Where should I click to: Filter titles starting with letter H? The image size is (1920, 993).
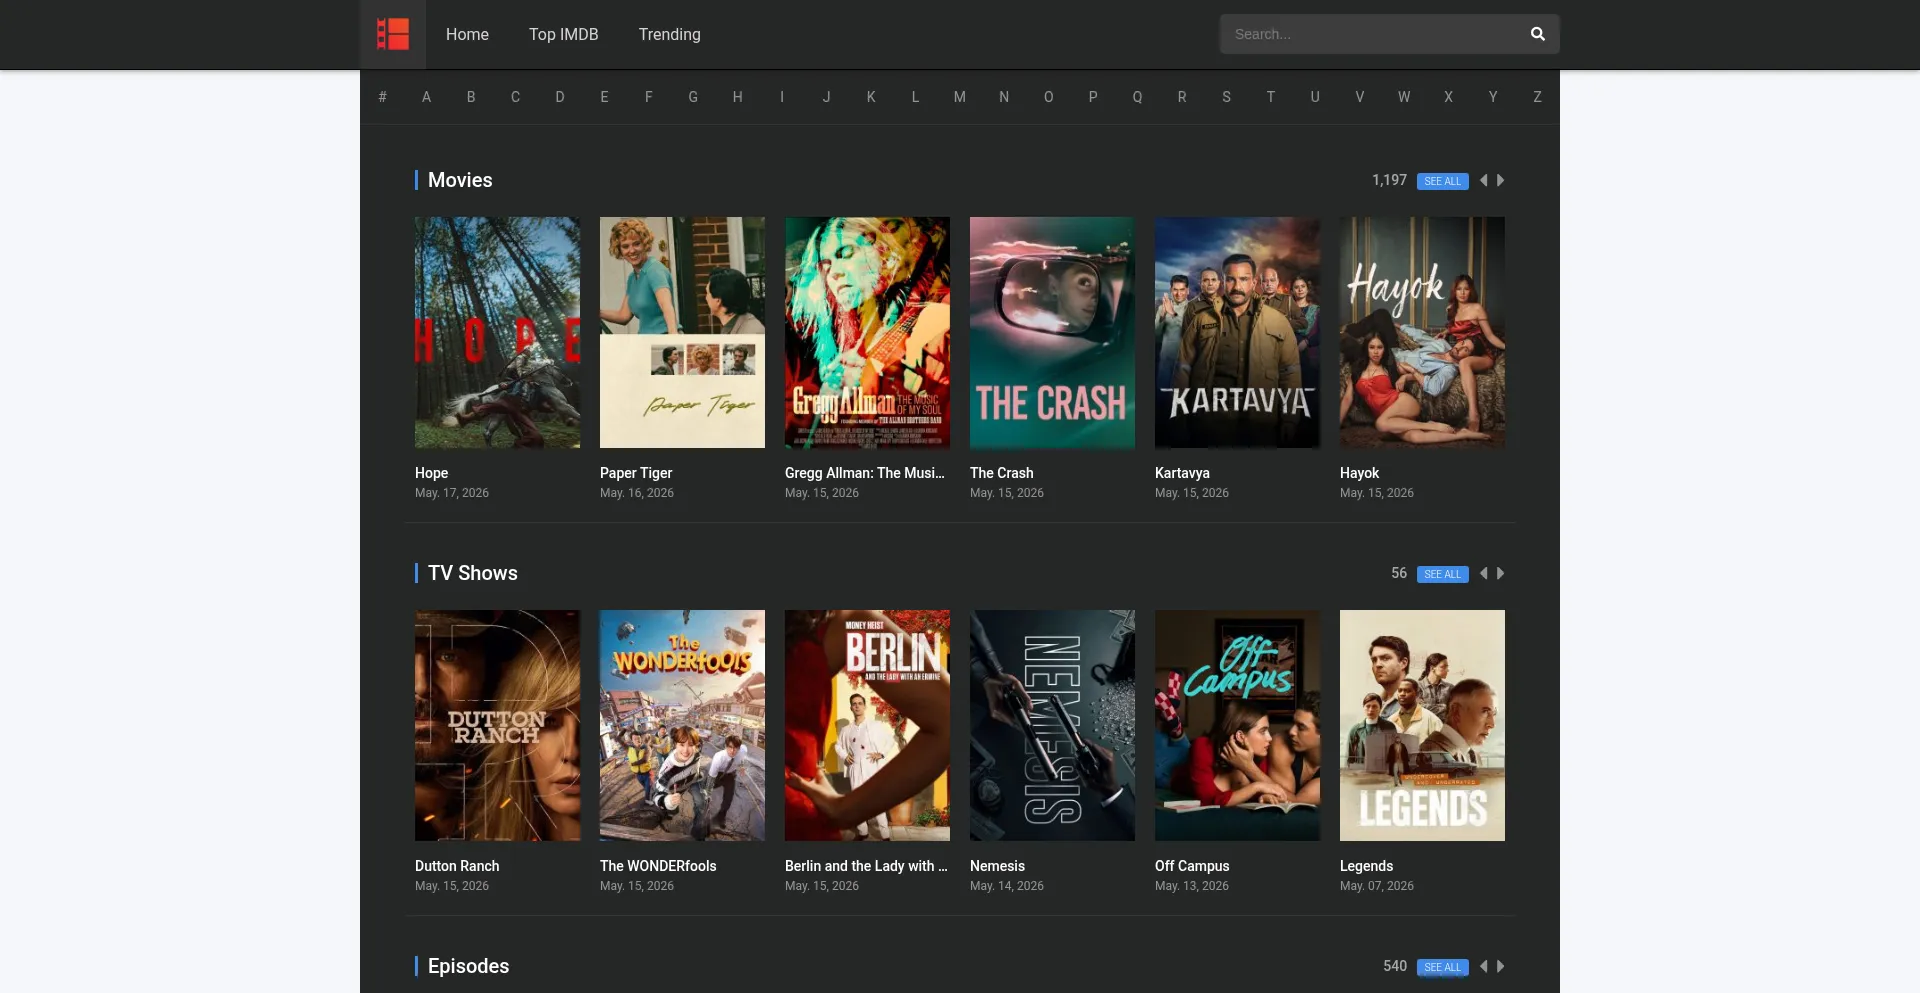coord(738,97)
